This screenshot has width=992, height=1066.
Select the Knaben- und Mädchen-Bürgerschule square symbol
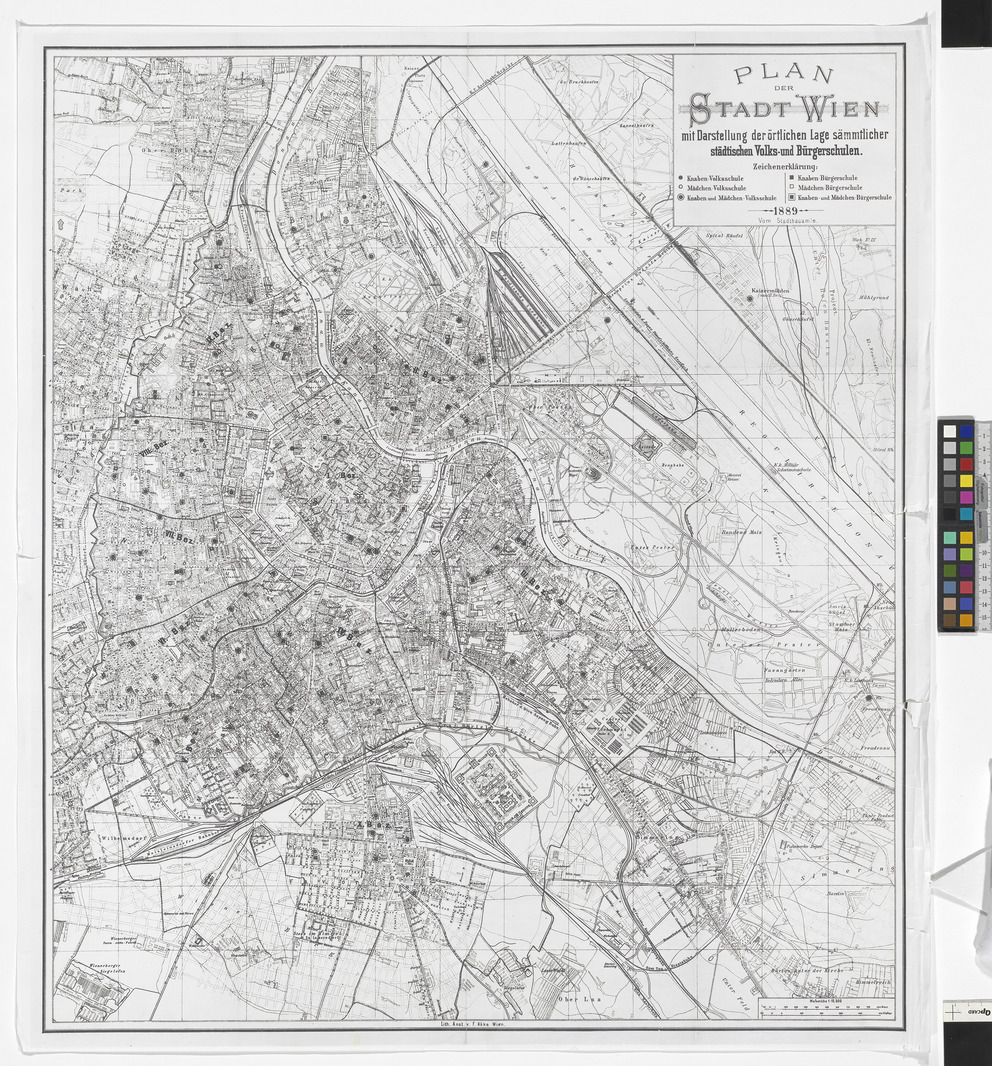(792, 197)
